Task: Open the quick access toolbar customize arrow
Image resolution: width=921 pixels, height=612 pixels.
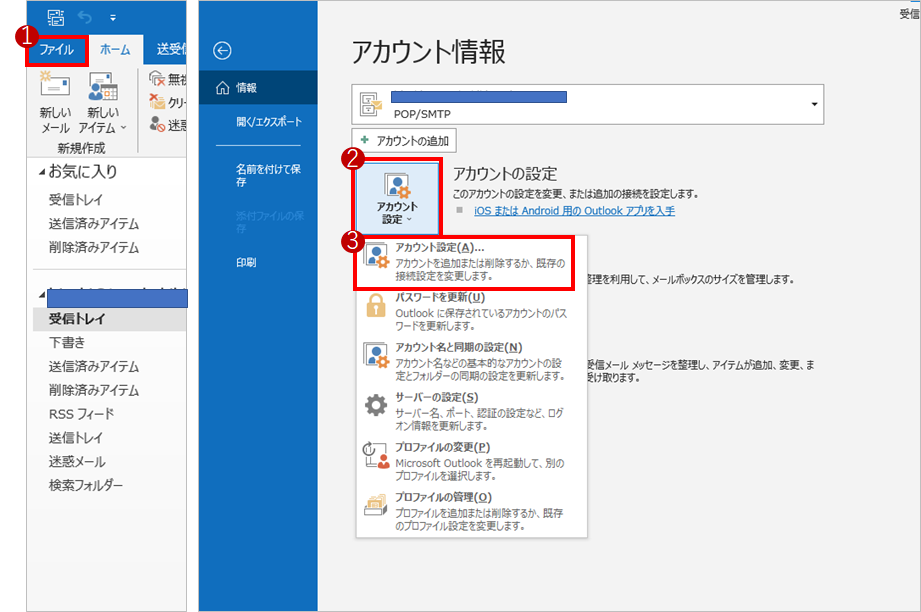Action: (x=113, y=18)
